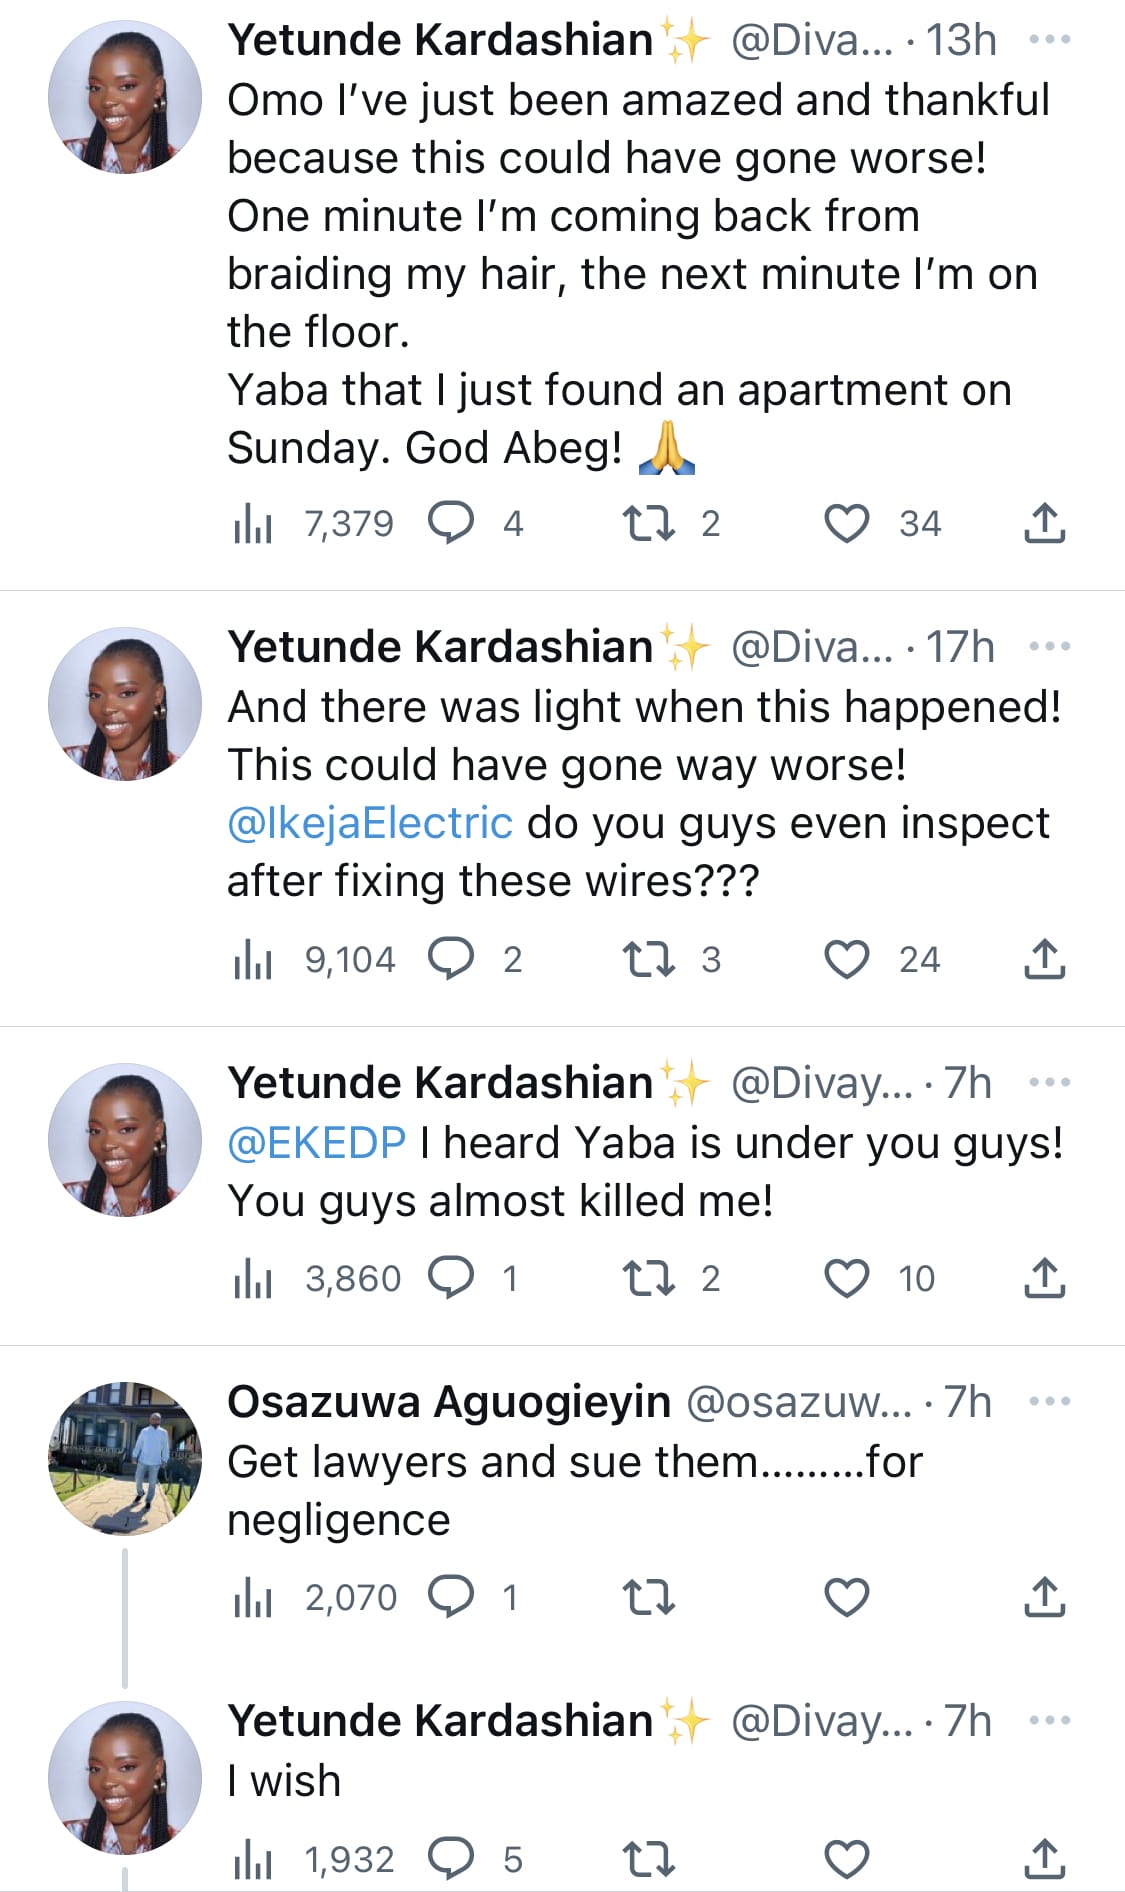This screenshot has height=1892, width=1125.
Task: Share the 'Get lawyers and sue them' tweet
Action: 1044,1597
